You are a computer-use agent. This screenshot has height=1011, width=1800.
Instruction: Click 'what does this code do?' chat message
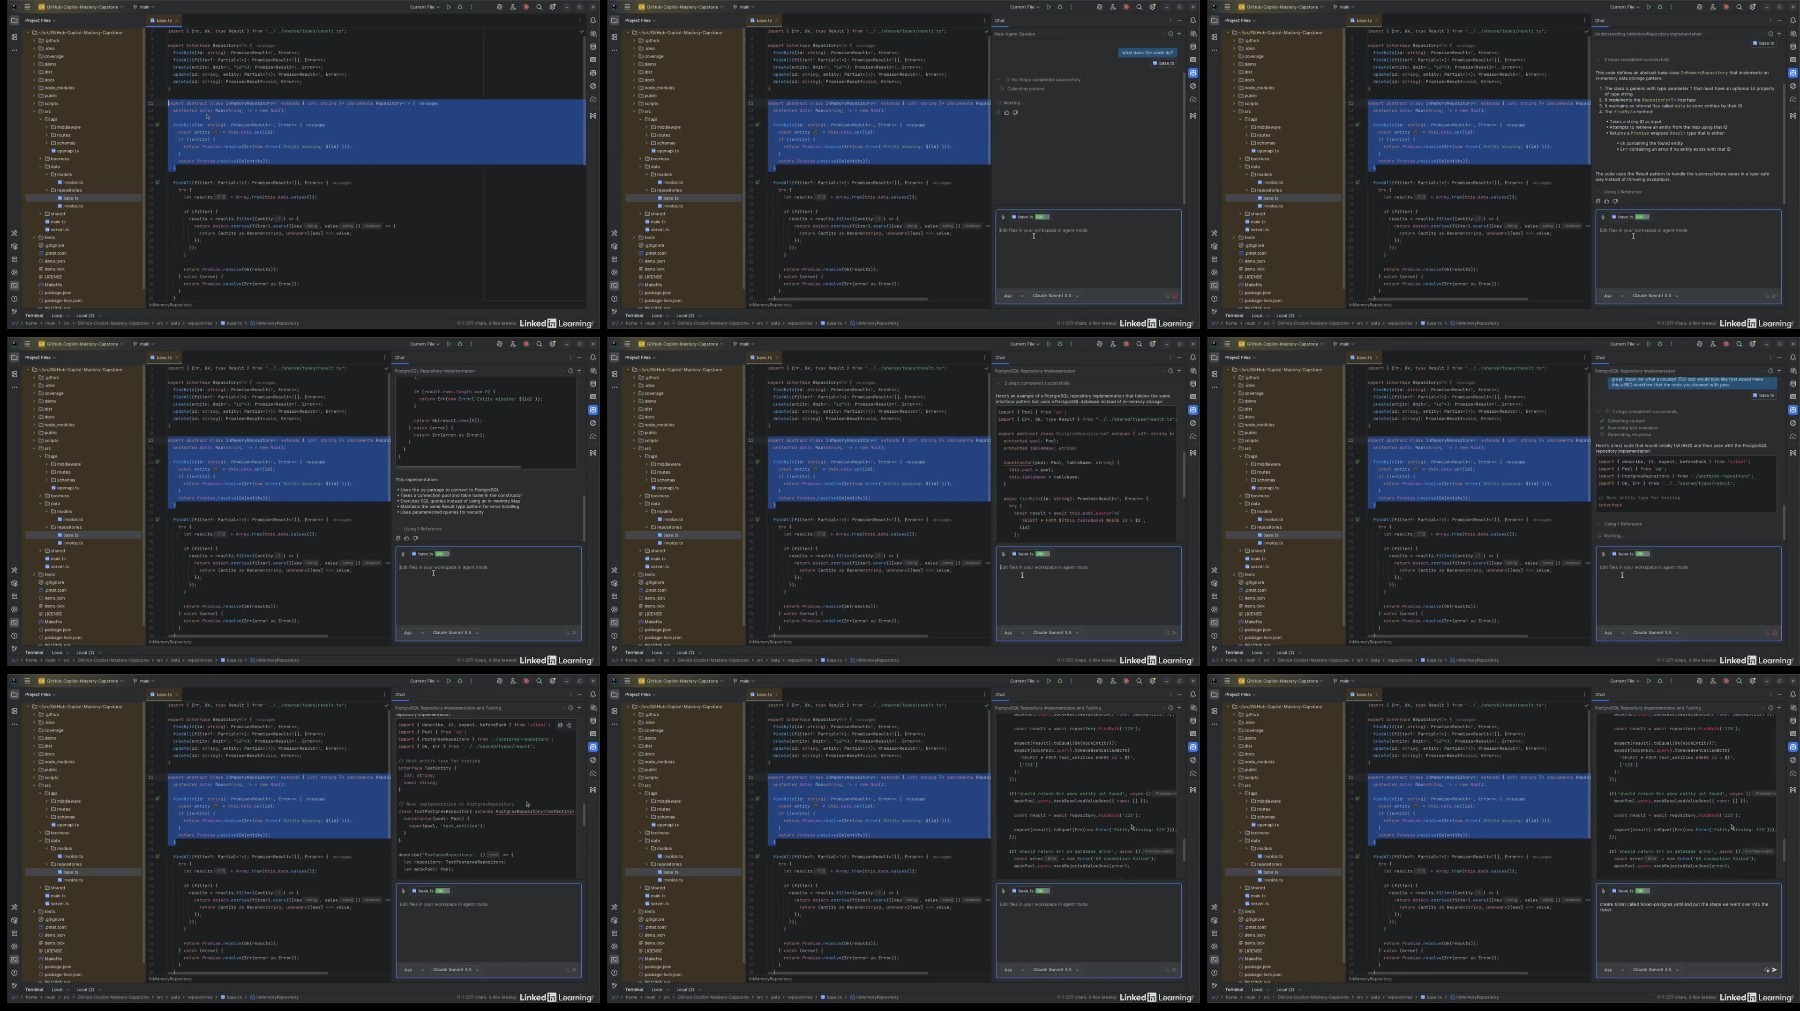click(x=1147, y=53)
